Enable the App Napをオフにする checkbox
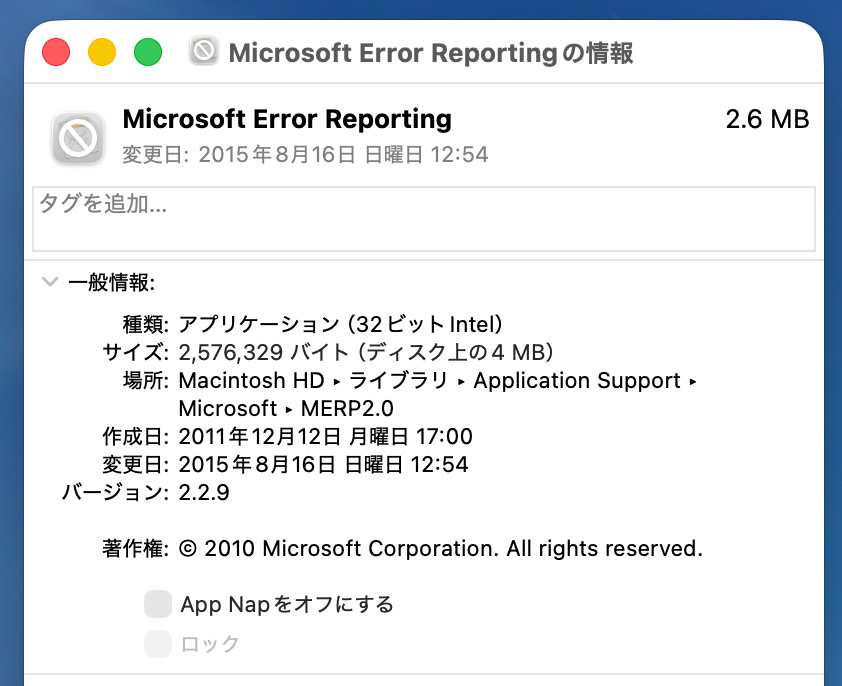The width and height of the screenshot is (842, 686). coord(158,604)
